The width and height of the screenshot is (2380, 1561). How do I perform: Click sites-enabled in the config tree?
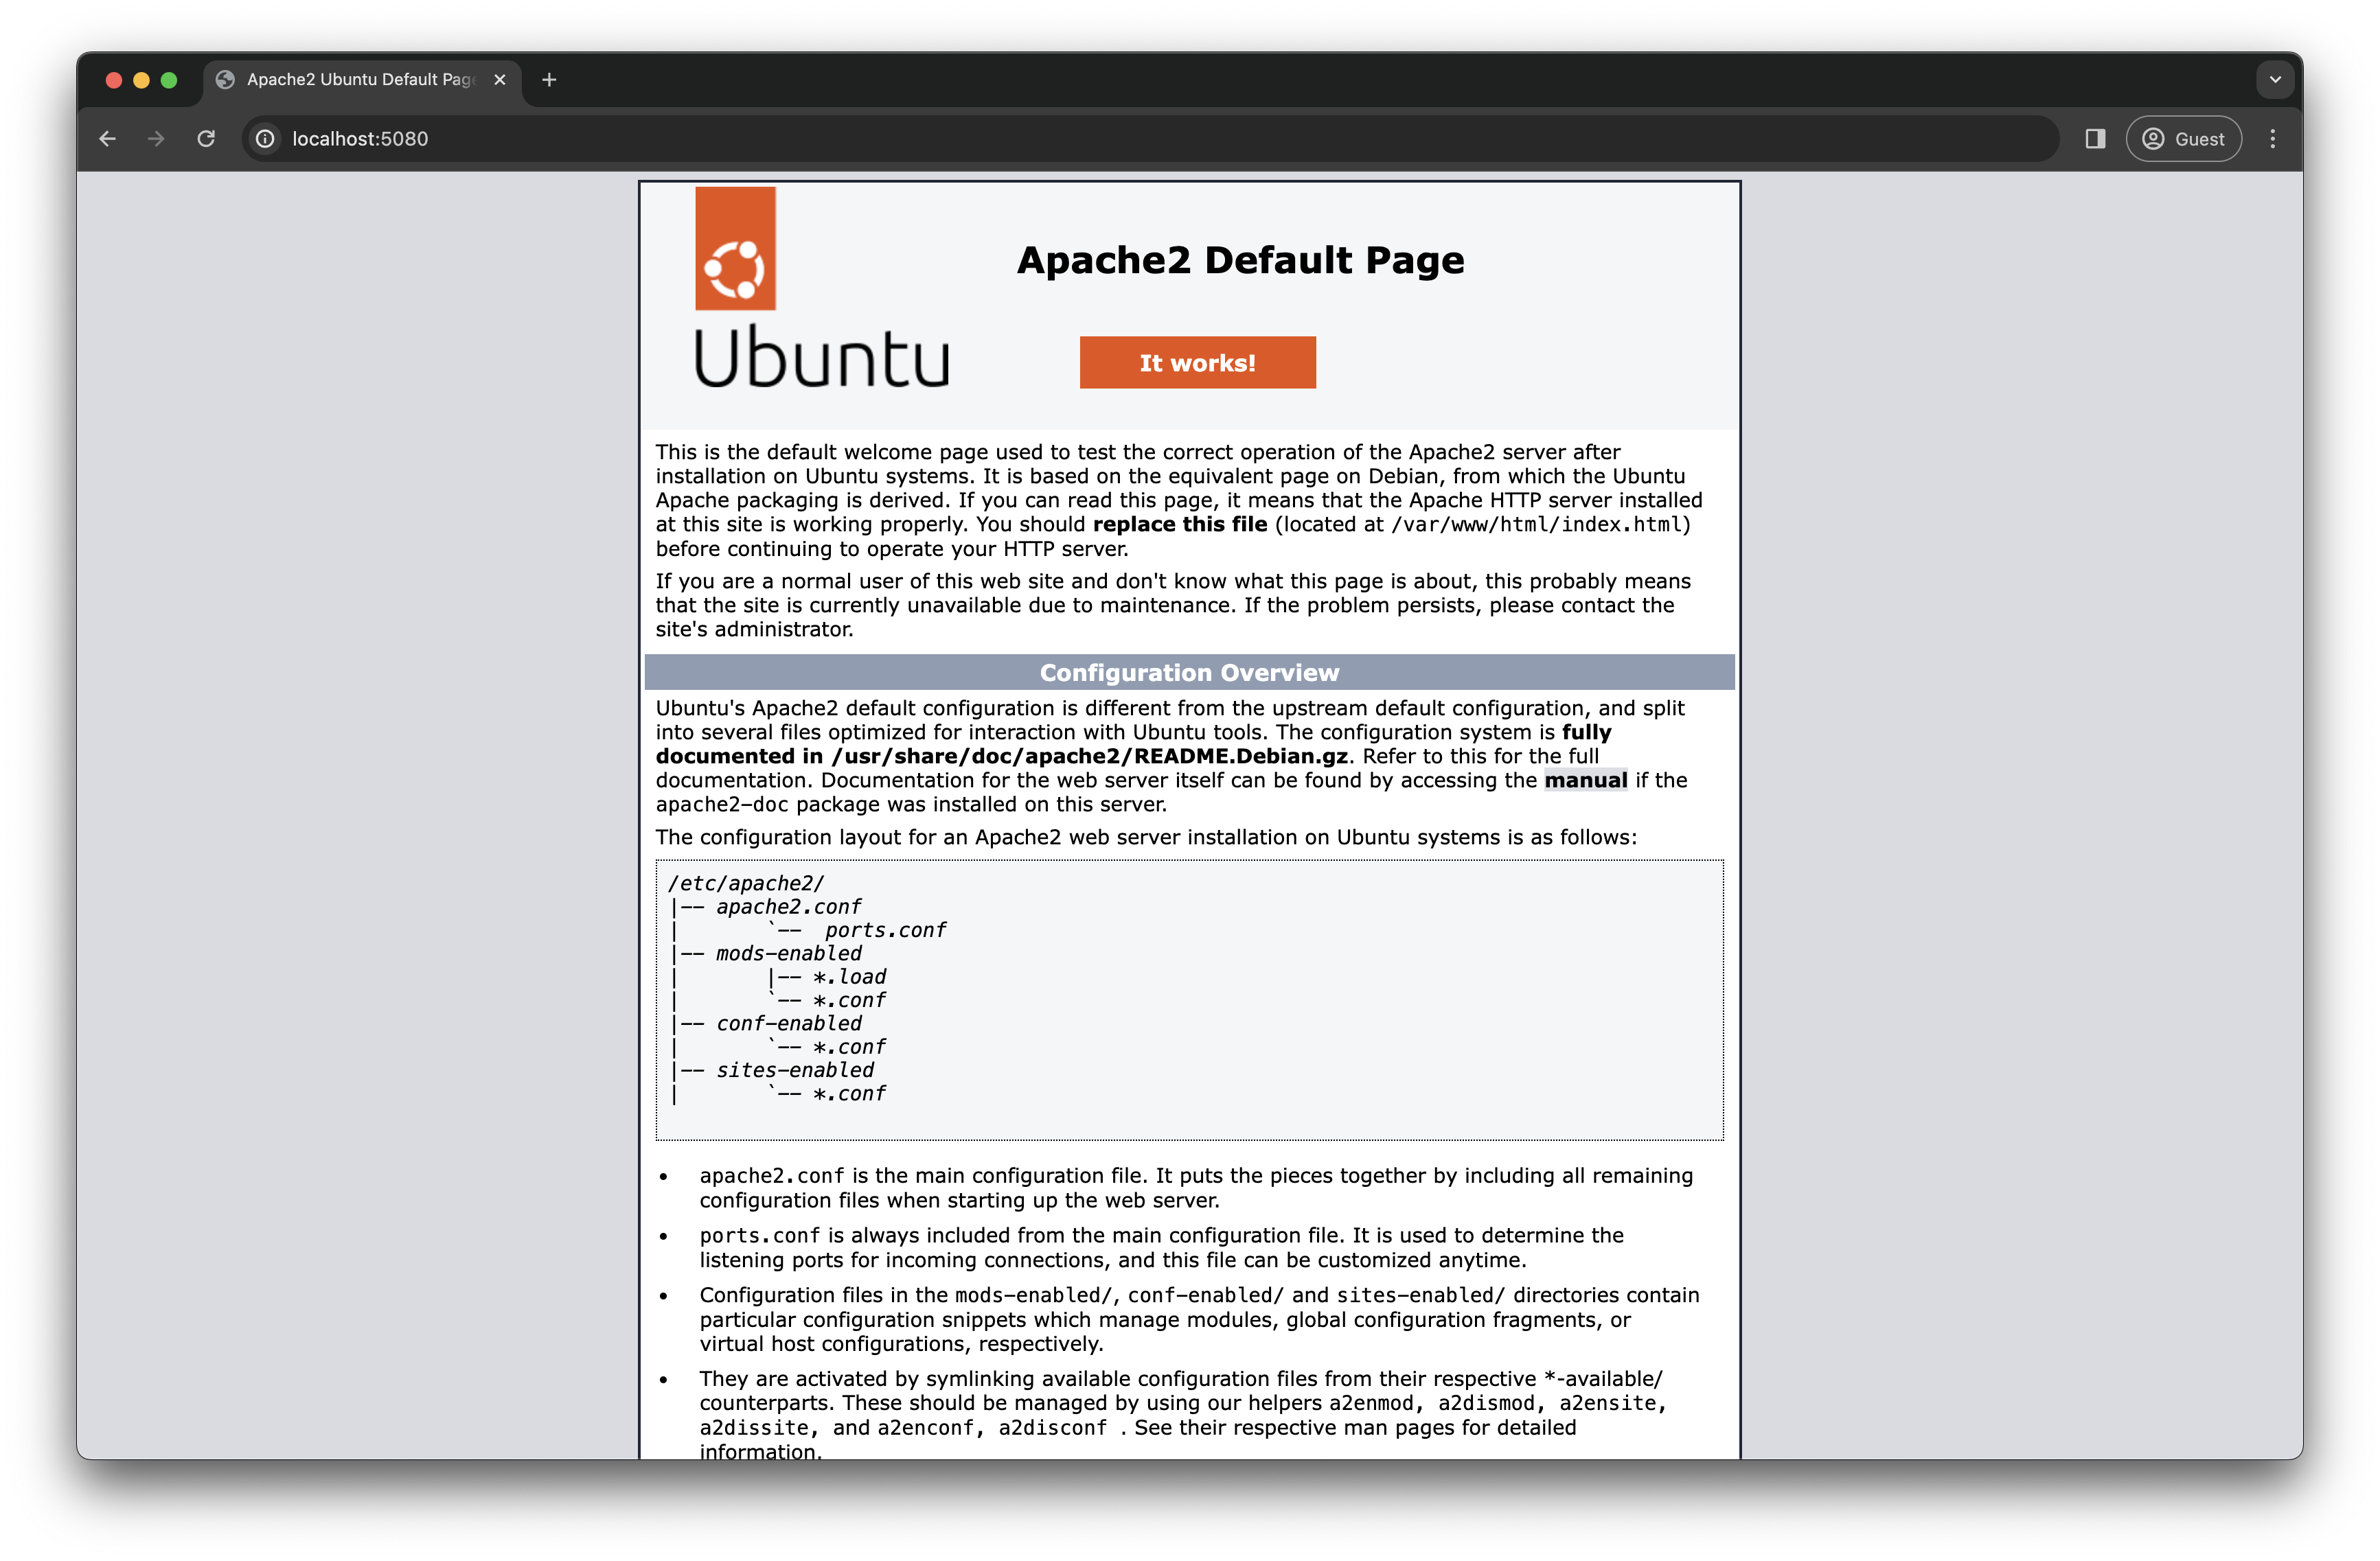[795, 1071]
